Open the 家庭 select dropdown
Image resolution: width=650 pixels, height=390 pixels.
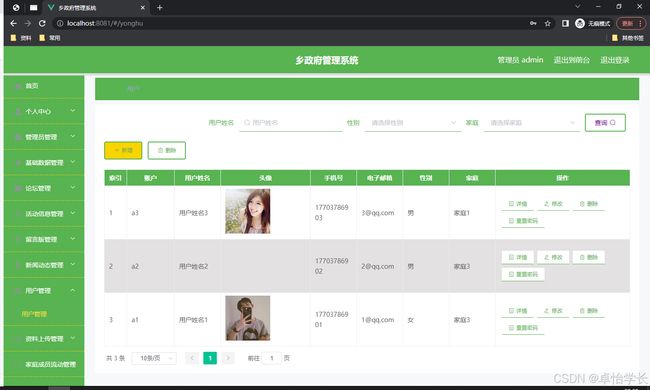point(532,123)
